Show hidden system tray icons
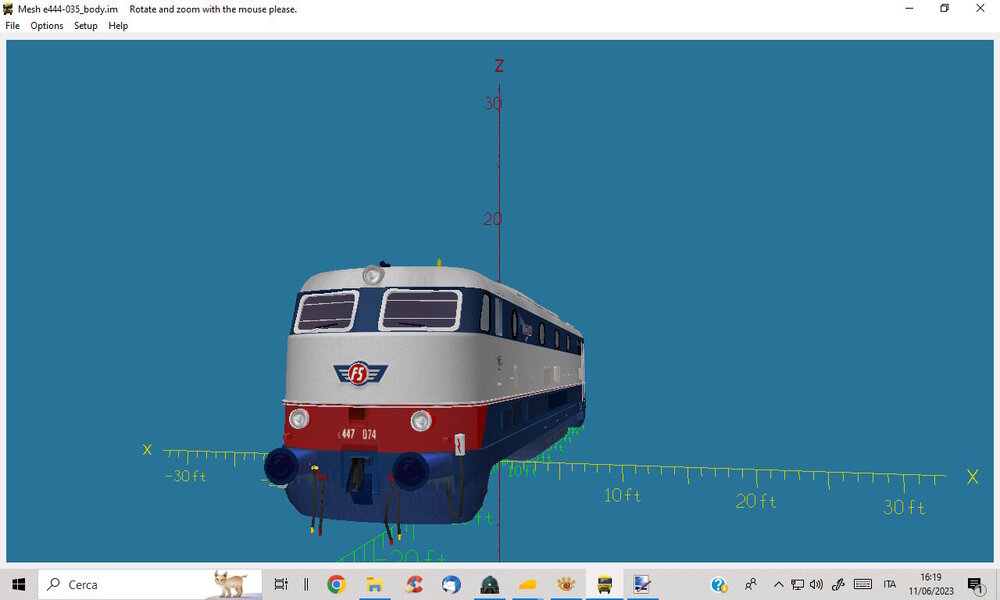 tap(778, 584)
